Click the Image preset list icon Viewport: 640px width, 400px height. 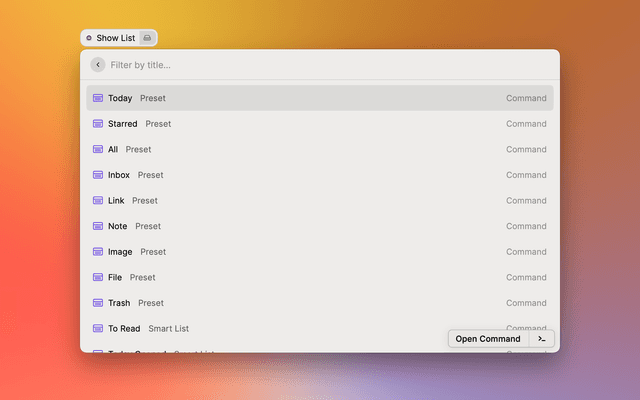(x=98, y=252)
